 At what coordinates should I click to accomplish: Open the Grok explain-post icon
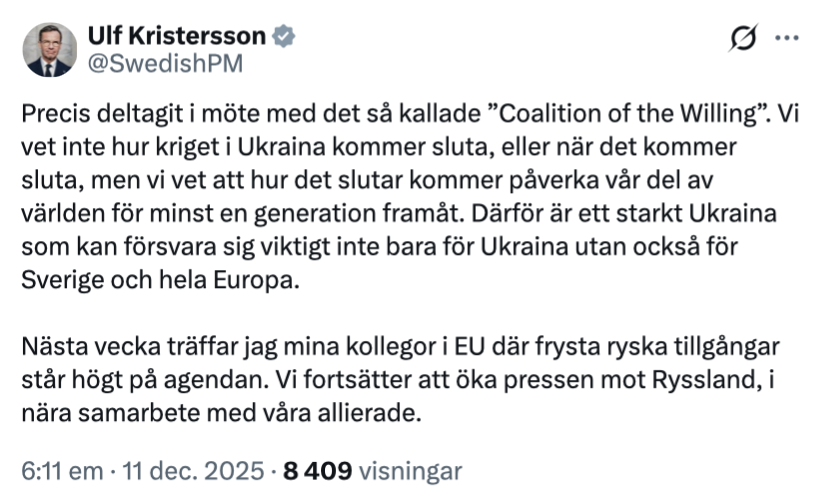pyautogui.click(x=743, y=39)
